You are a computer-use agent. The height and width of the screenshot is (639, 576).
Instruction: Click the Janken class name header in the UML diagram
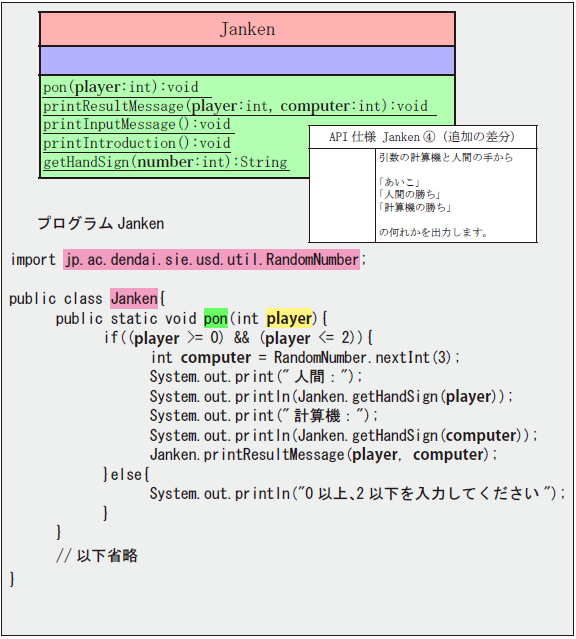247,29
